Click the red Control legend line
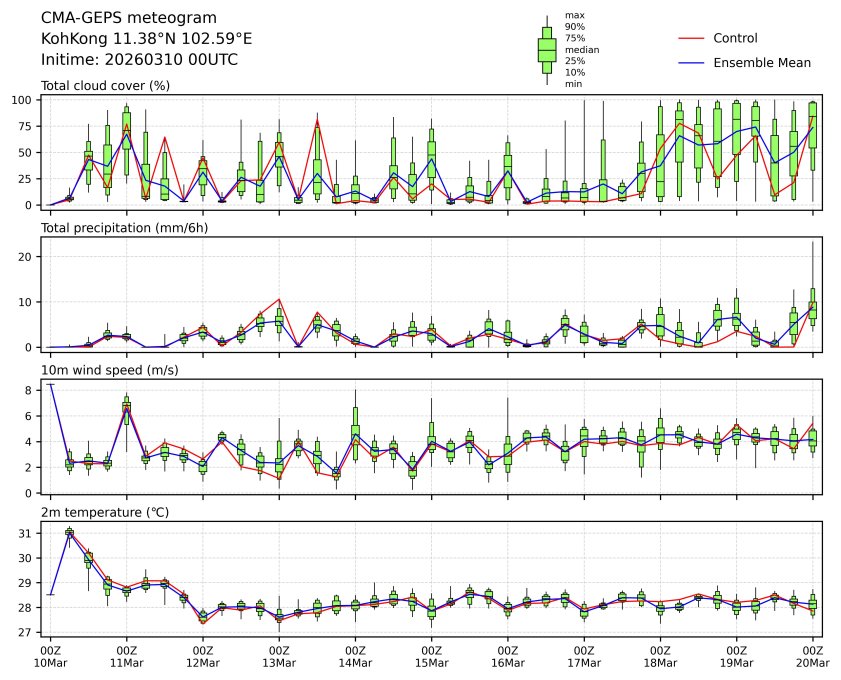841x680 pixels. click(x=693, y=38)
